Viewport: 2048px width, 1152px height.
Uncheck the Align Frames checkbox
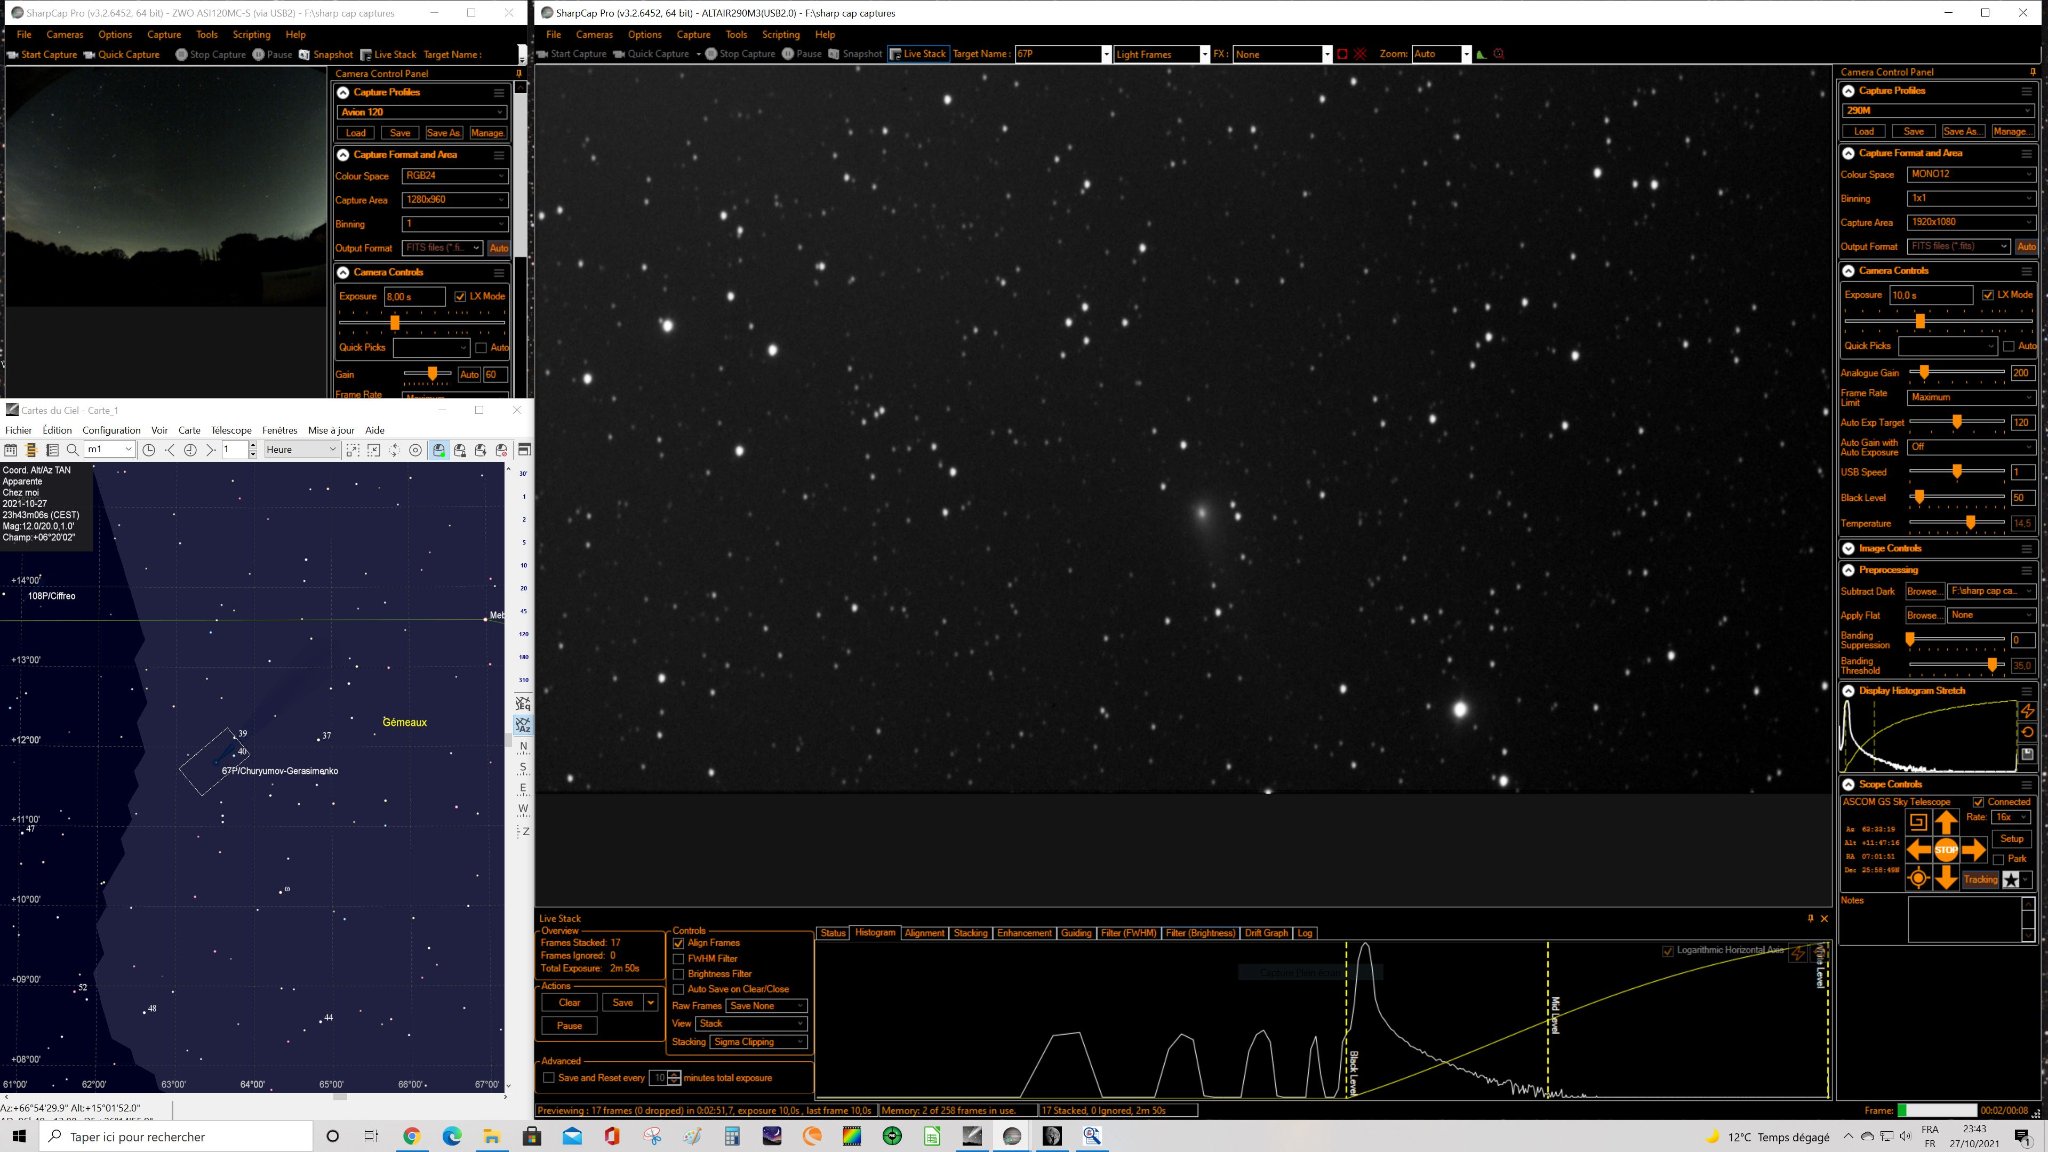679,943
